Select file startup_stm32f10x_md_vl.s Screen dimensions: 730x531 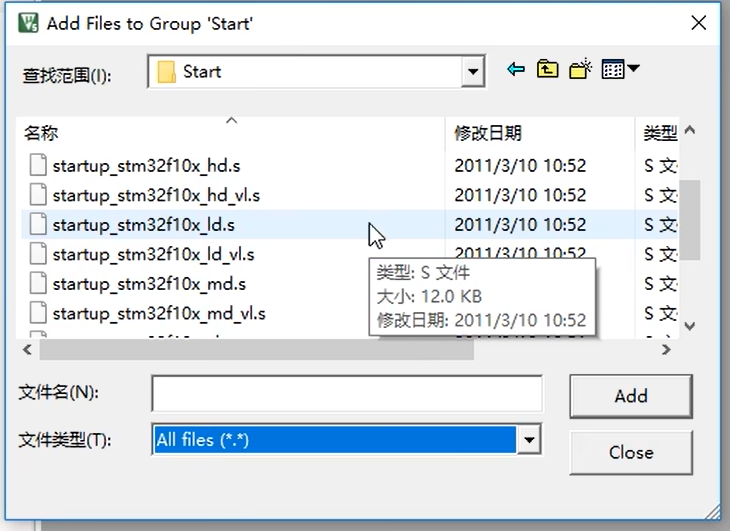159,314
